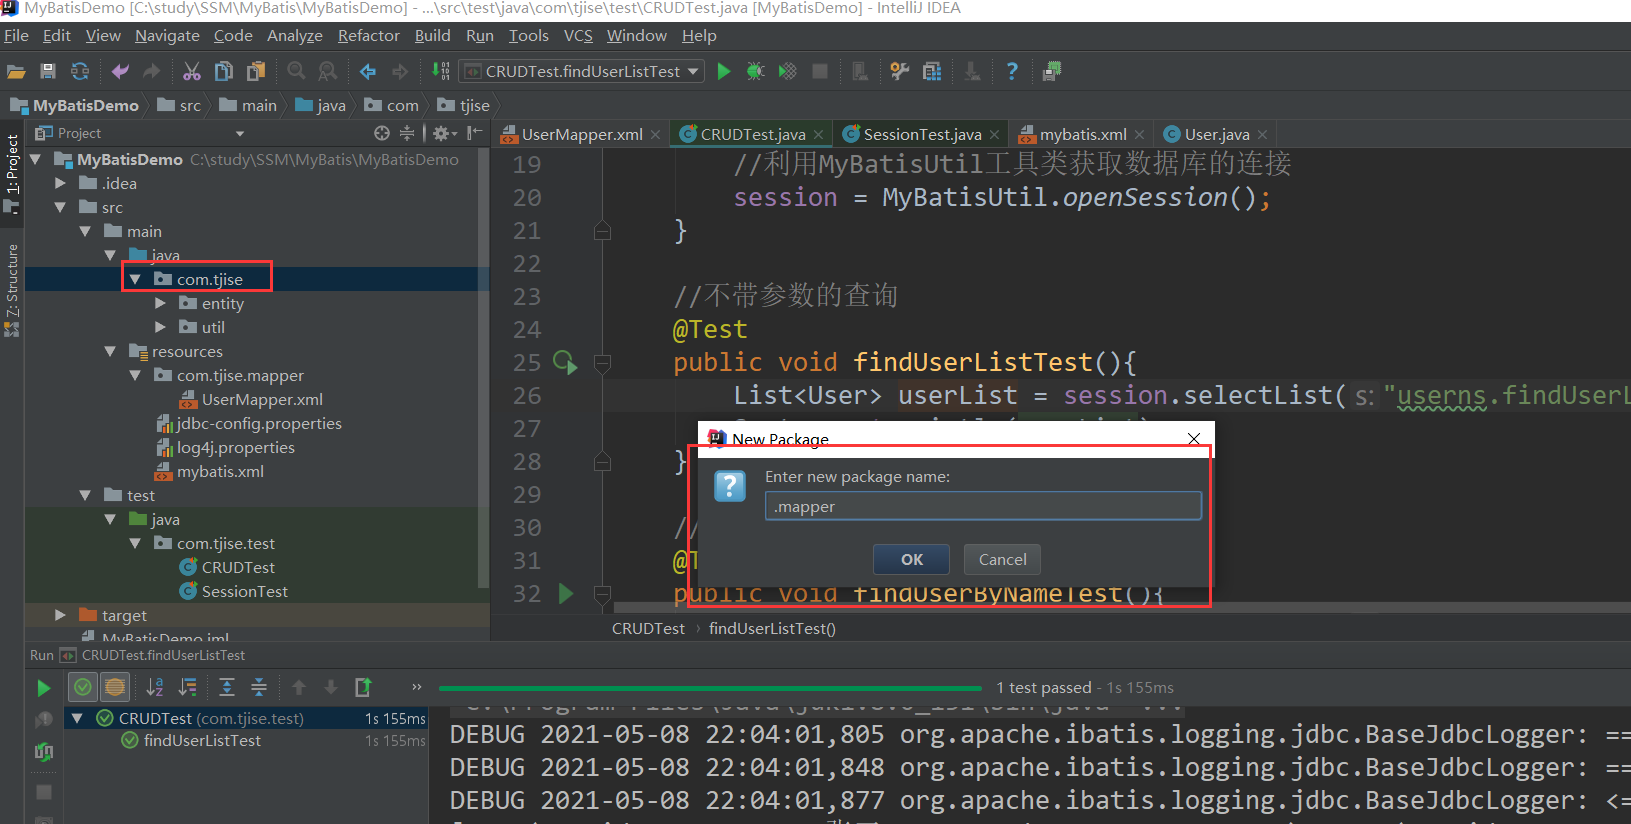Switch to SessionTest.java tab
This screenshot has height=824, width=1631.
tap(921, 134)
